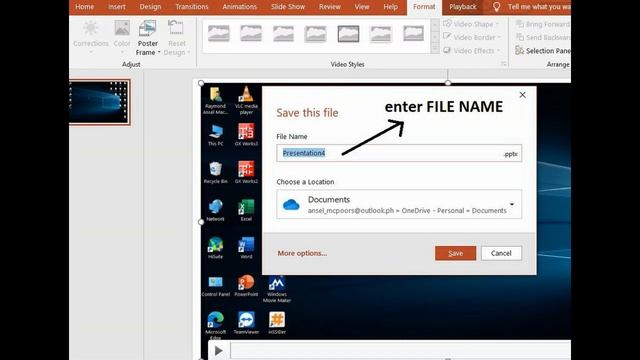
Task: Open the Video Effects dropdown
Action: [471, 51]
